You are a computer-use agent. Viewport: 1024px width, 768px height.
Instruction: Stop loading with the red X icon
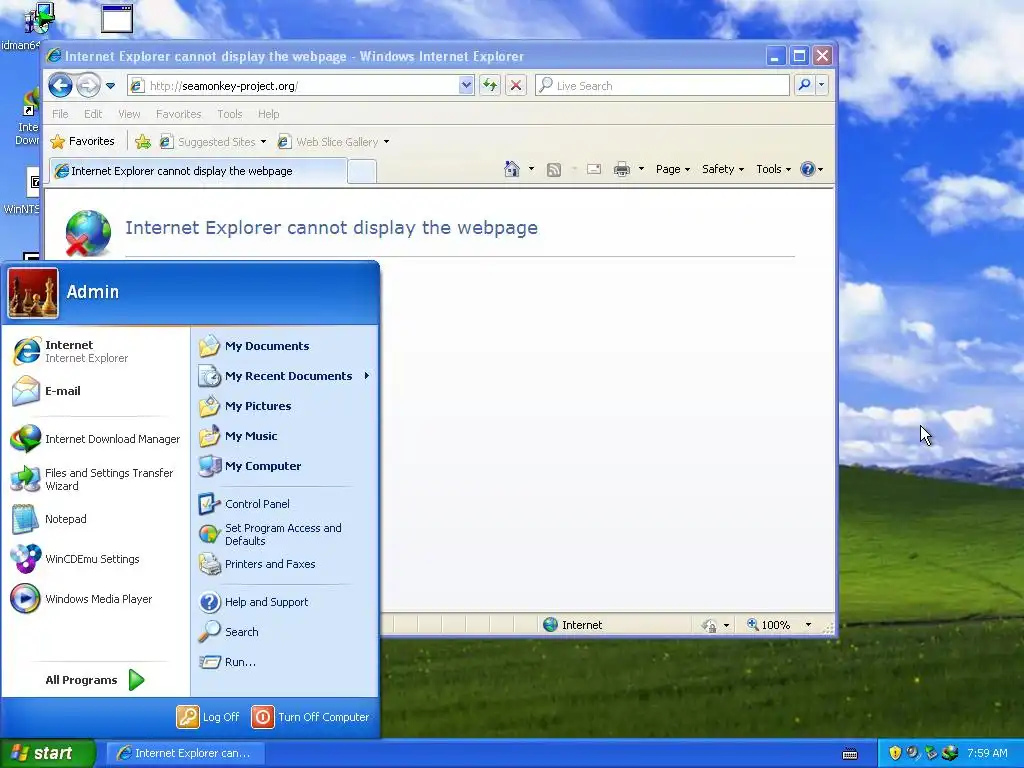[516, 86]
